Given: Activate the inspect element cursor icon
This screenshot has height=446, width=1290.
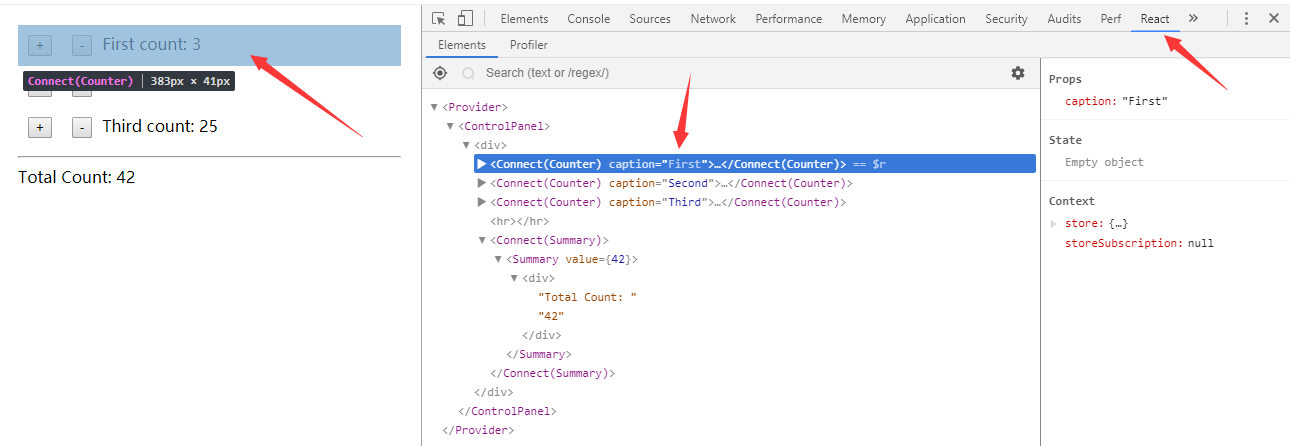Looking at the screenshot, I should [439, 18].
